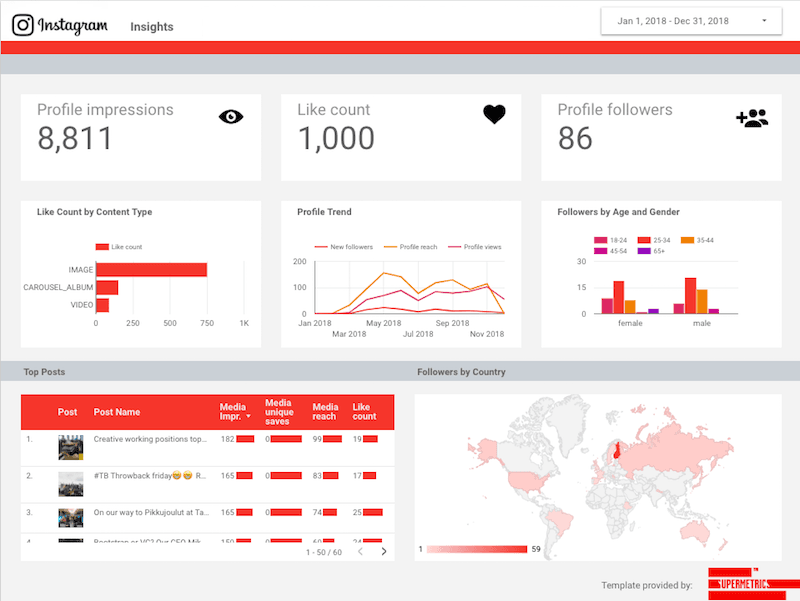Click the Post Name column header

pos(117,412)
